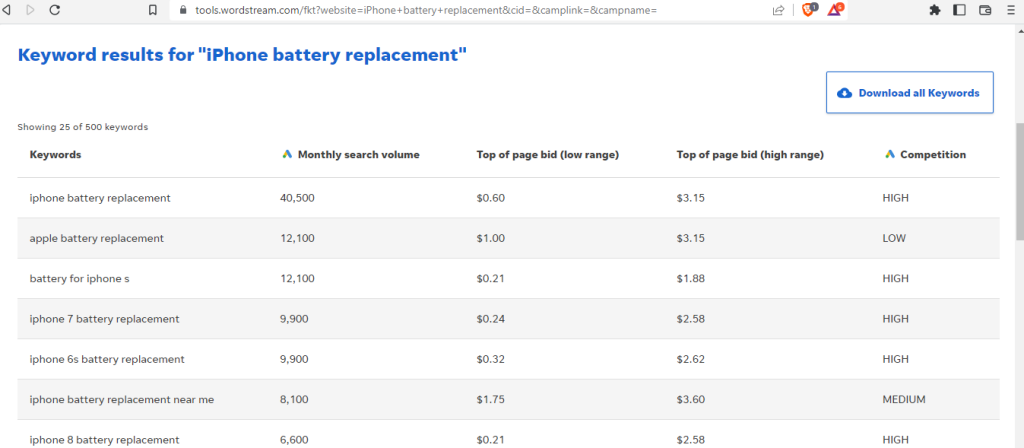Click 'Showing 25 of 500 keywords' text

[x=82, y=127]
